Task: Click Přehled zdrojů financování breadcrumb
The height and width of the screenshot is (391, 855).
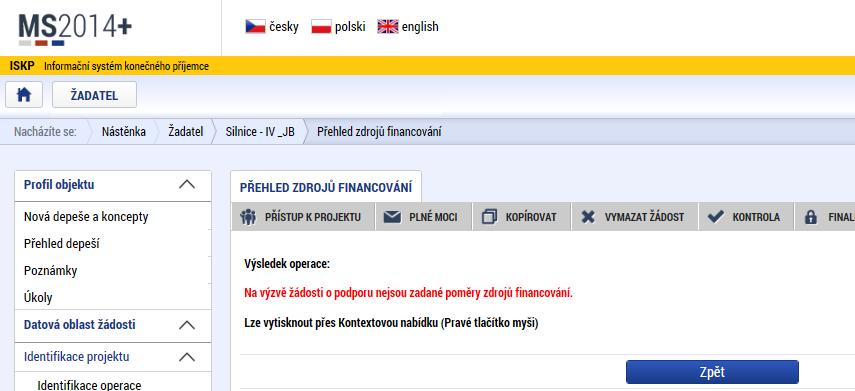Action: click(x=379, y=131)
